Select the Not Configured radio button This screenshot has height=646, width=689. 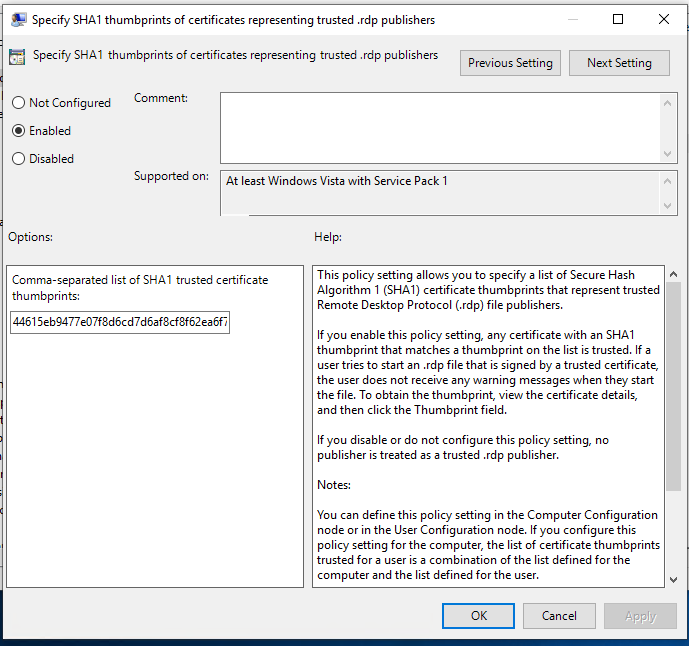[x=18, y=103]
